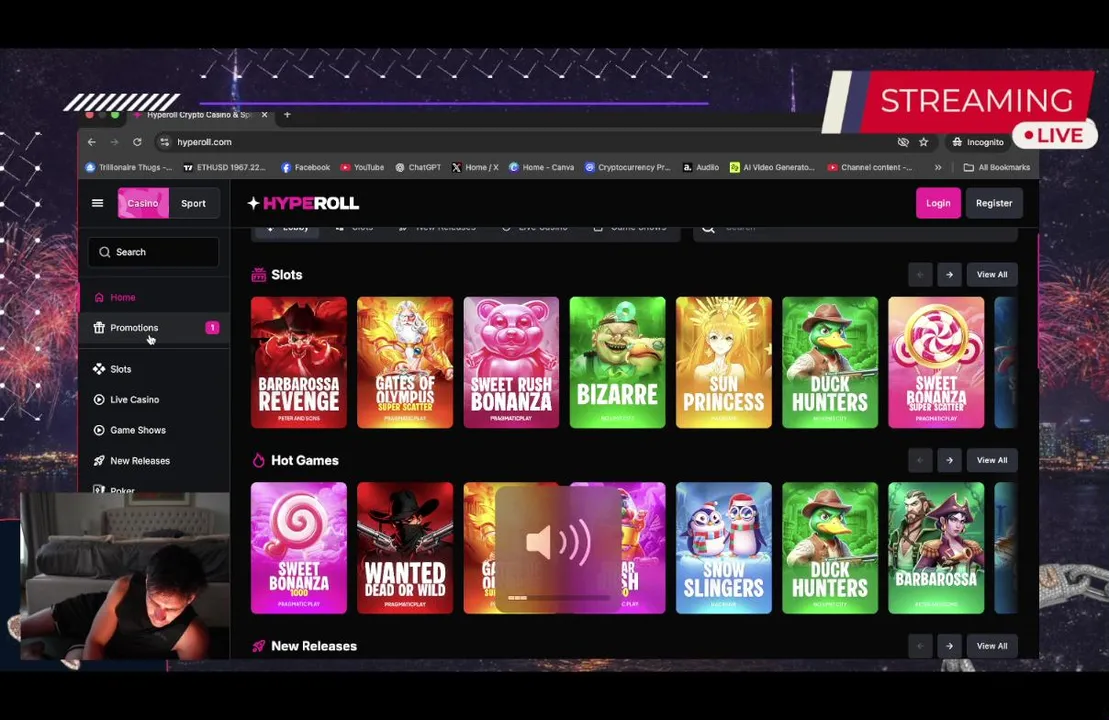Open Sweet Rush Bonanza slot
This screenshot has height=720, width=1109.
(x=511, y=362)
